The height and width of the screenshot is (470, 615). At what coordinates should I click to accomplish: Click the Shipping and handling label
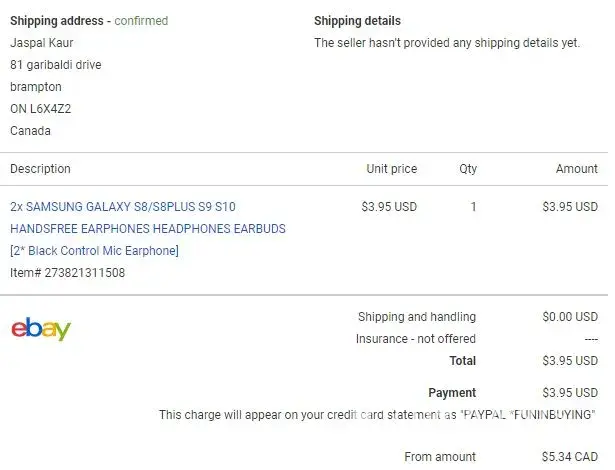[416, 317]
